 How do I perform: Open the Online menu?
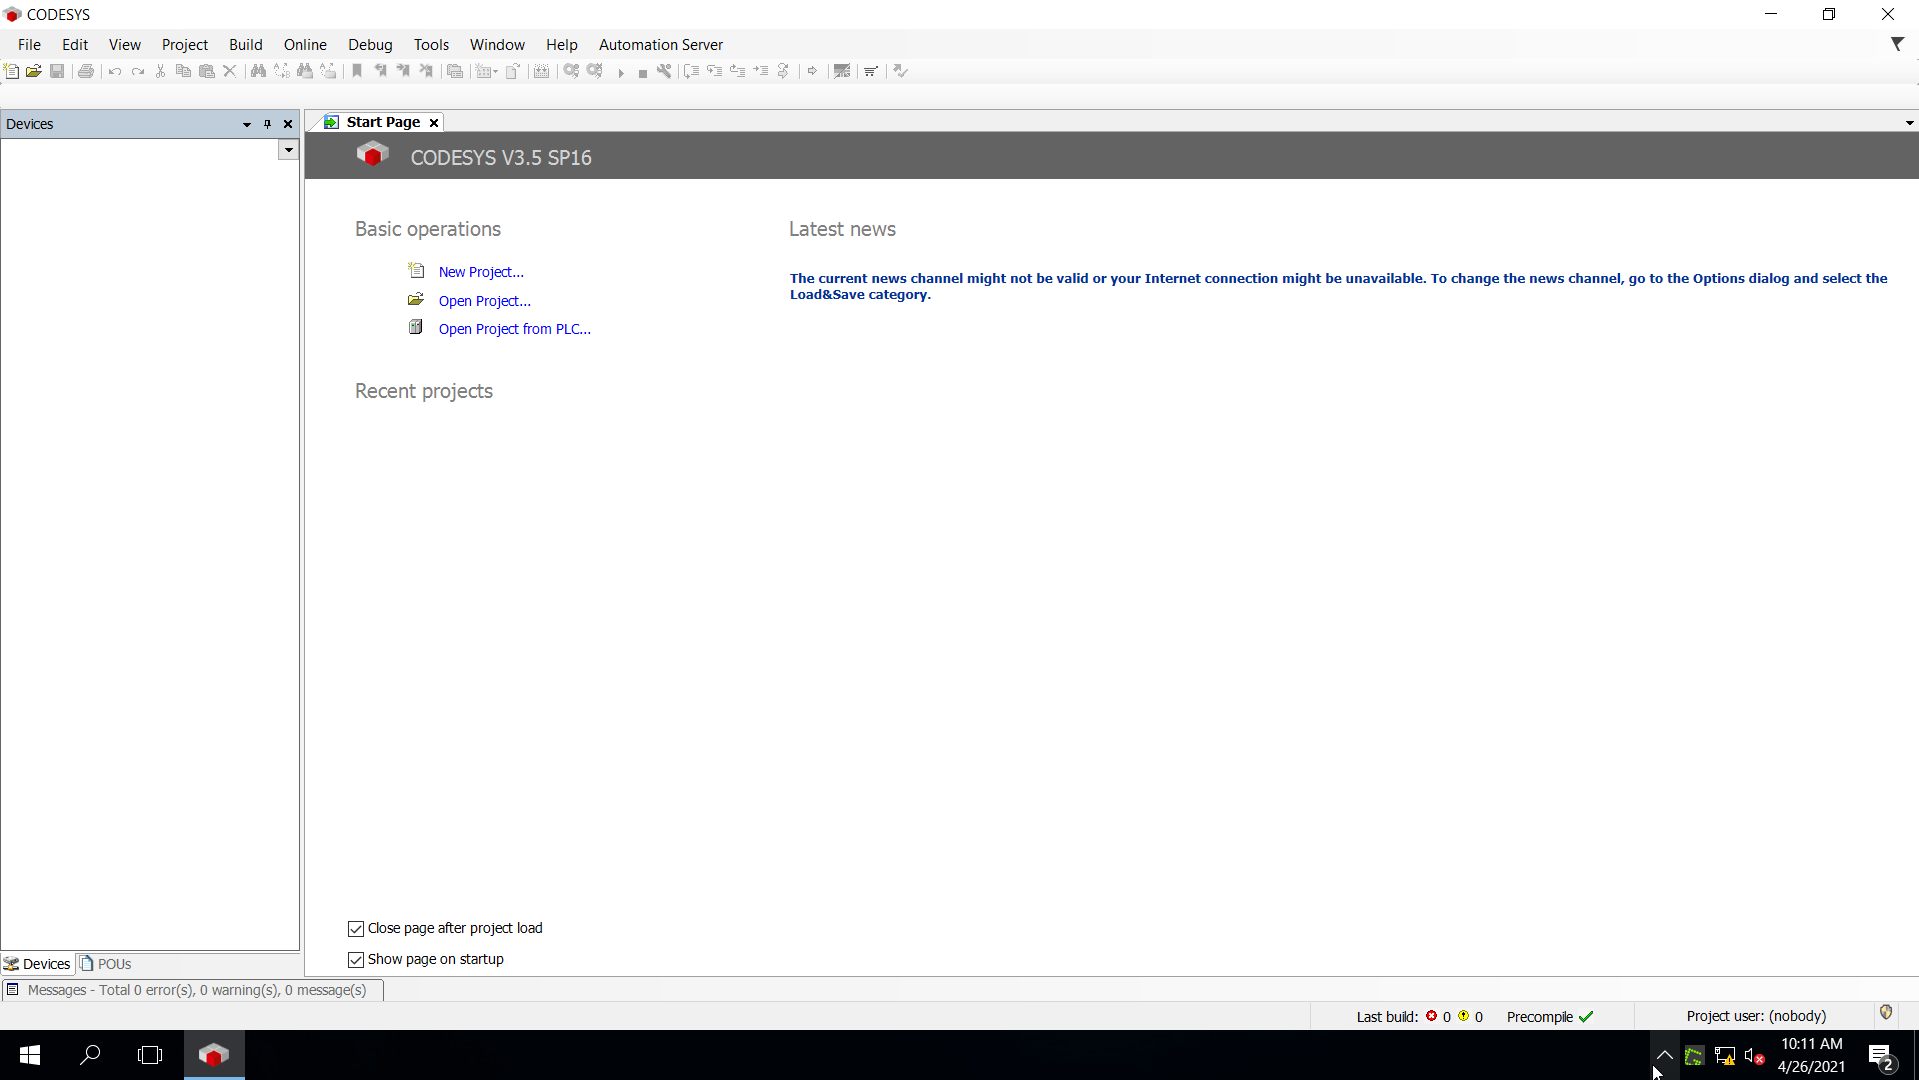point(305,45)
